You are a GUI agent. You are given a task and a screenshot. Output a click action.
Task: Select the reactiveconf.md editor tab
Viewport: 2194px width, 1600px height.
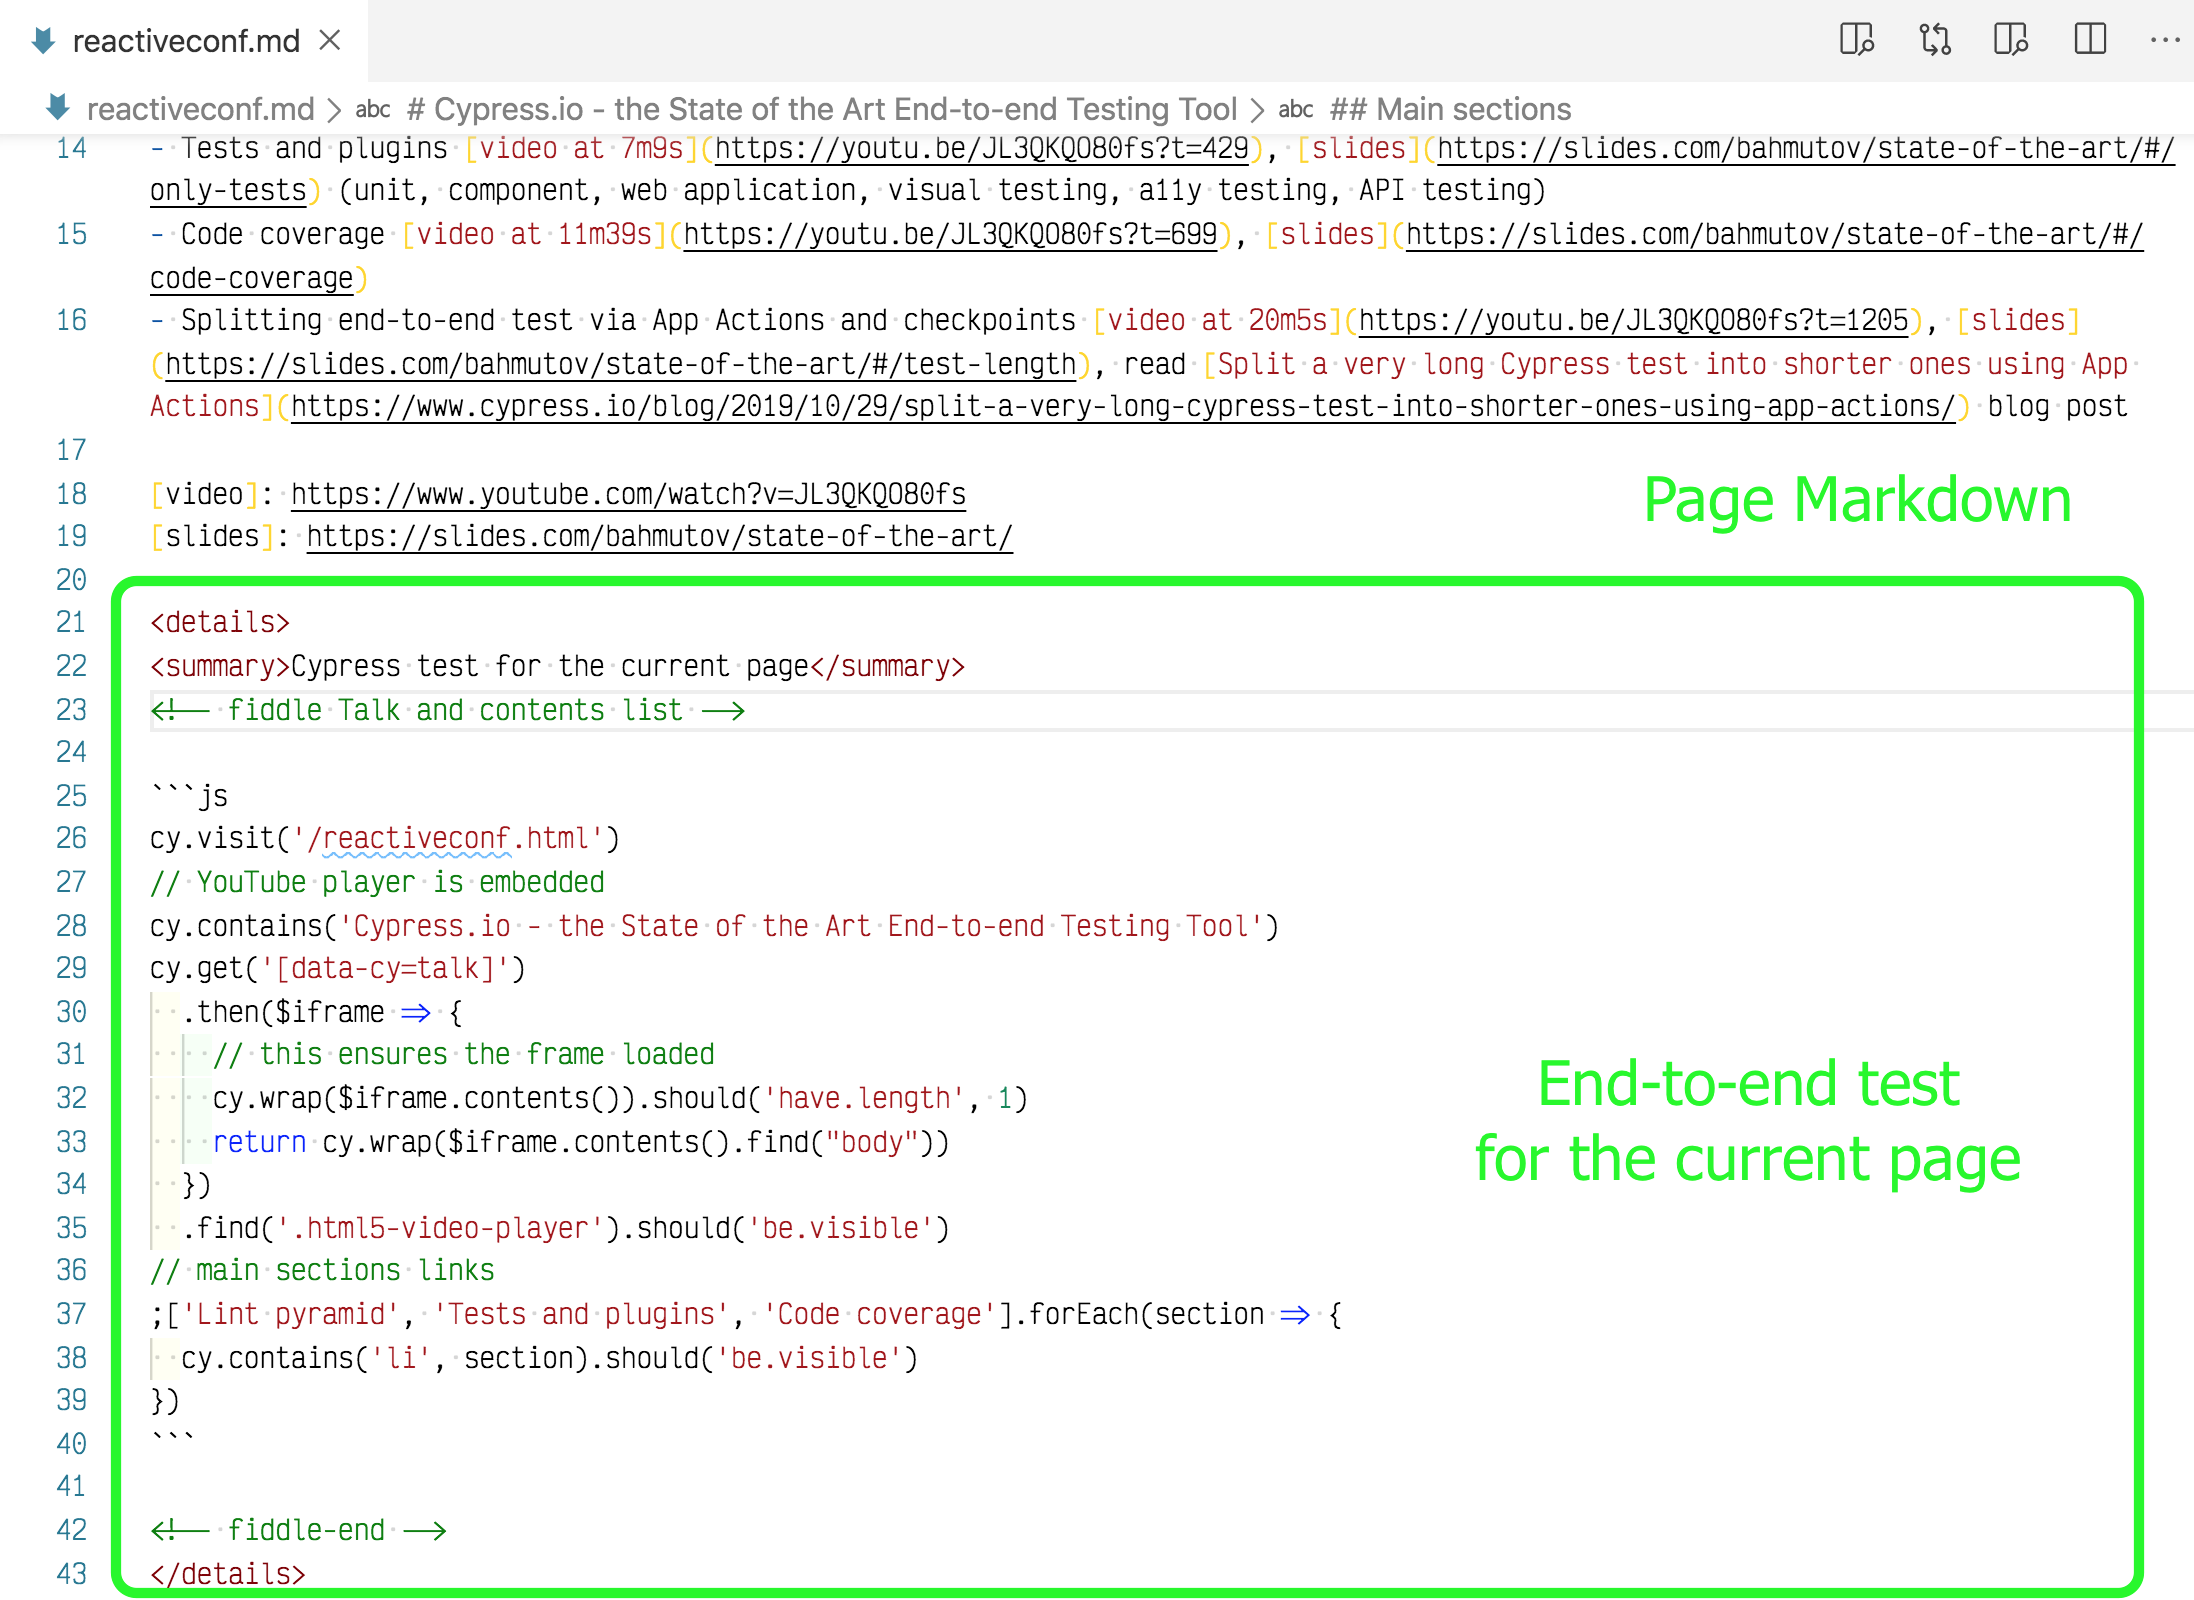coord(186,41)
